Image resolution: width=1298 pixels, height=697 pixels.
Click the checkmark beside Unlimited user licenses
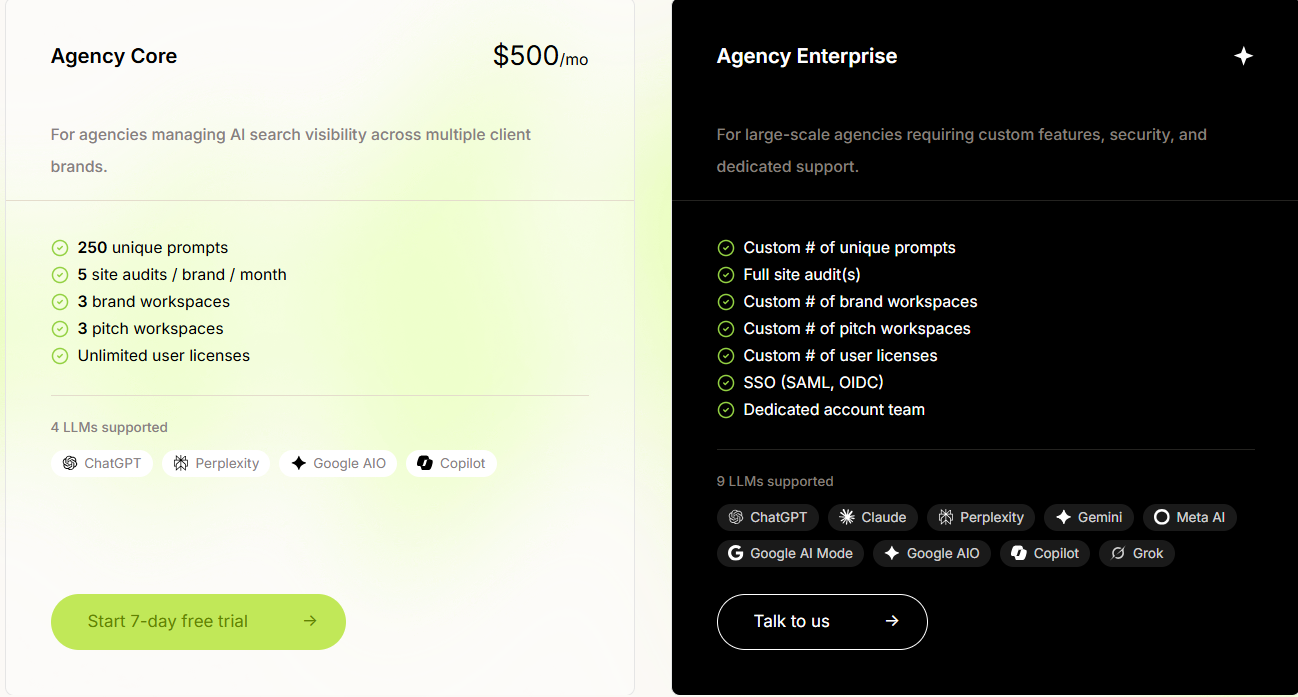tap(59, 355)
